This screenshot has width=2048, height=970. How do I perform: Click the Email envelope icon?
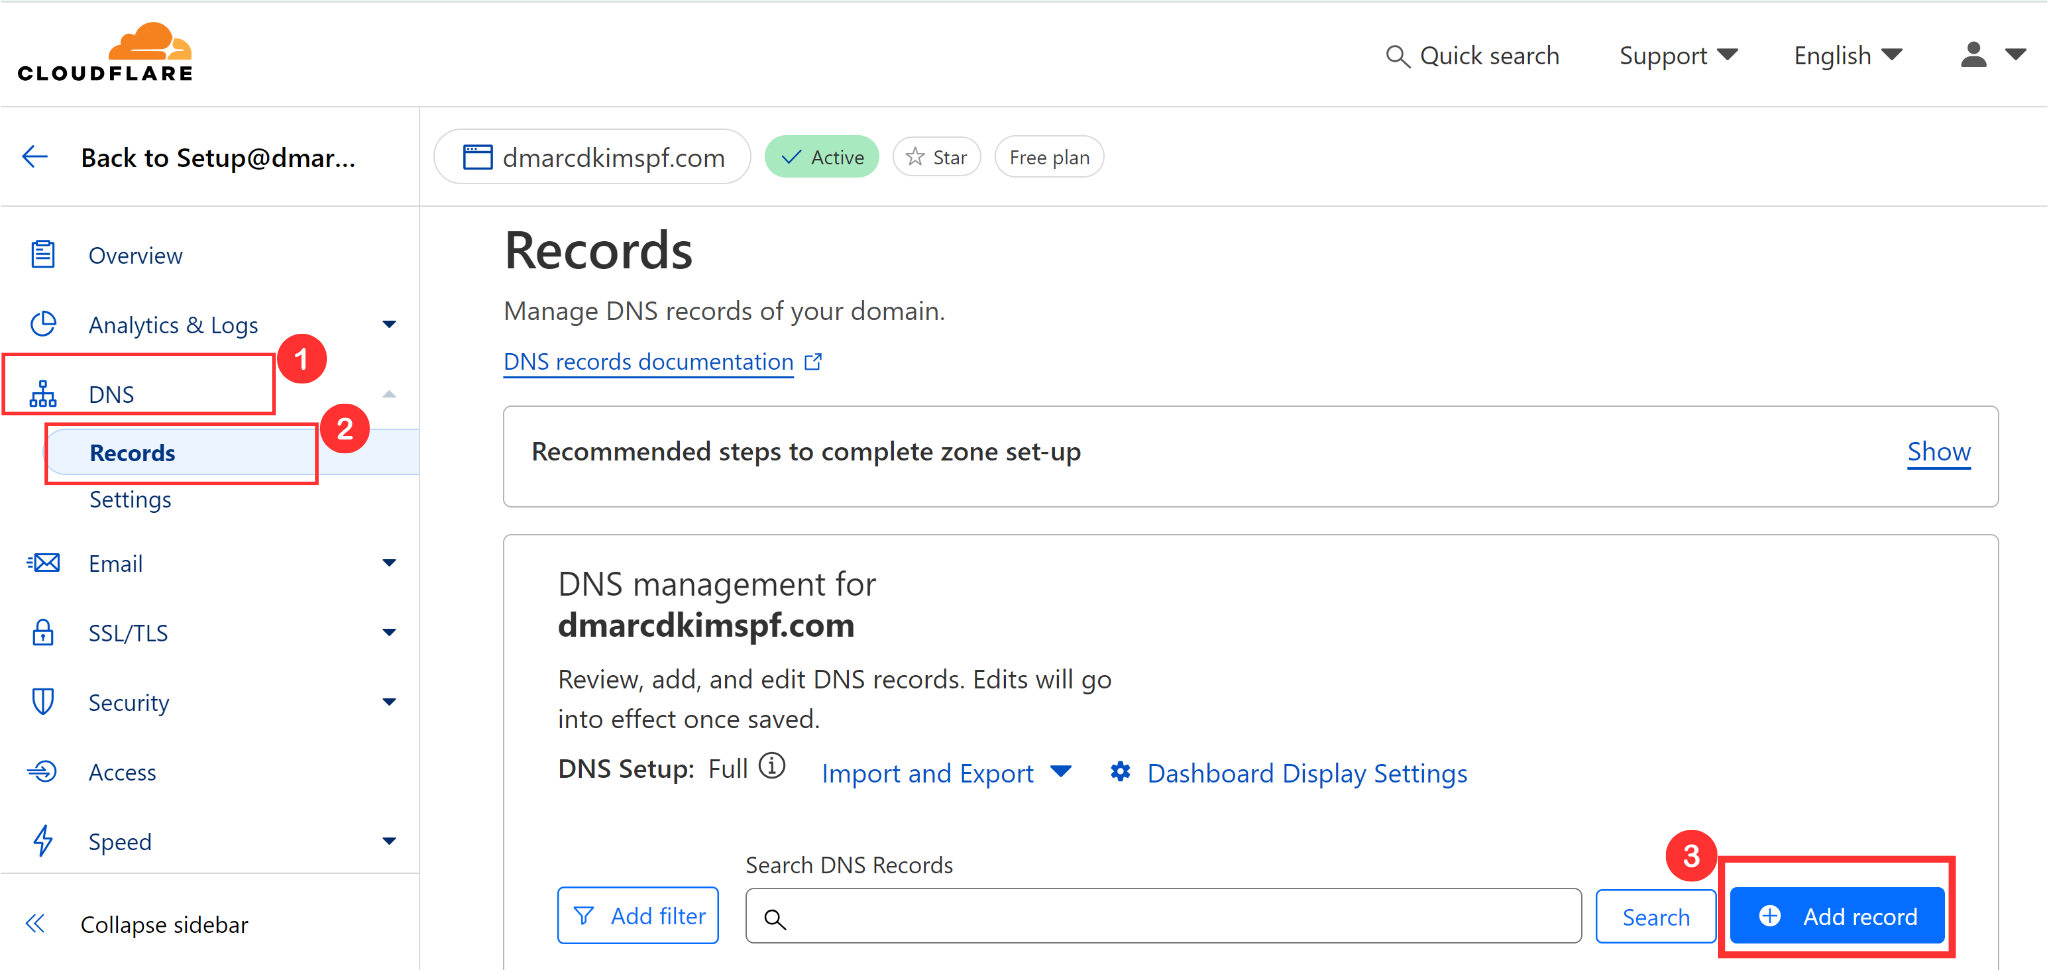pos(43,563)
